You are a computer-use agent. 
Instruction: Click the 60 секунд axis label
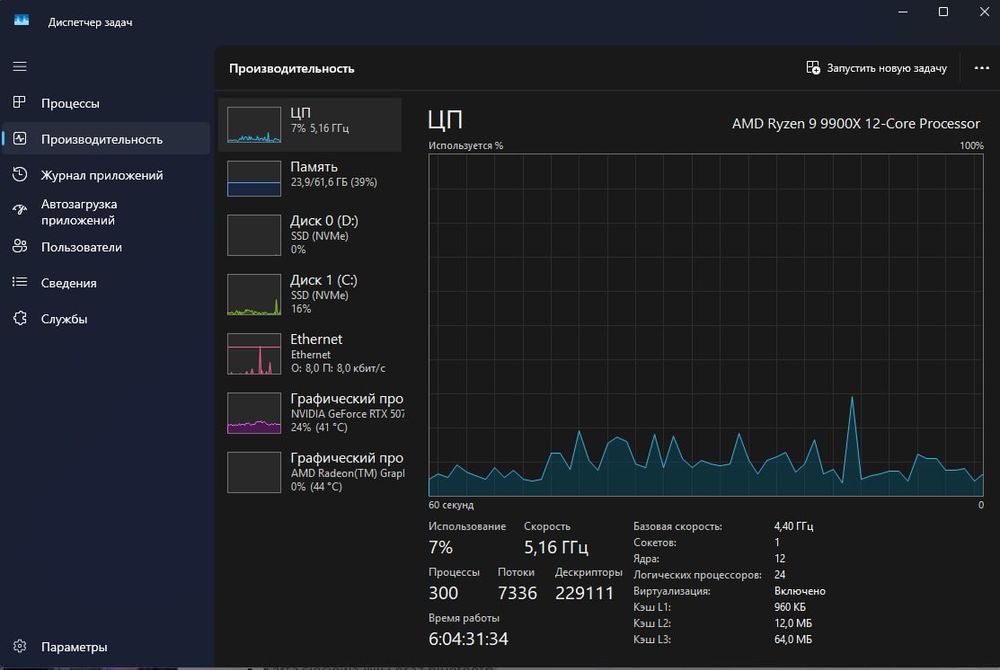click(451, 505)
